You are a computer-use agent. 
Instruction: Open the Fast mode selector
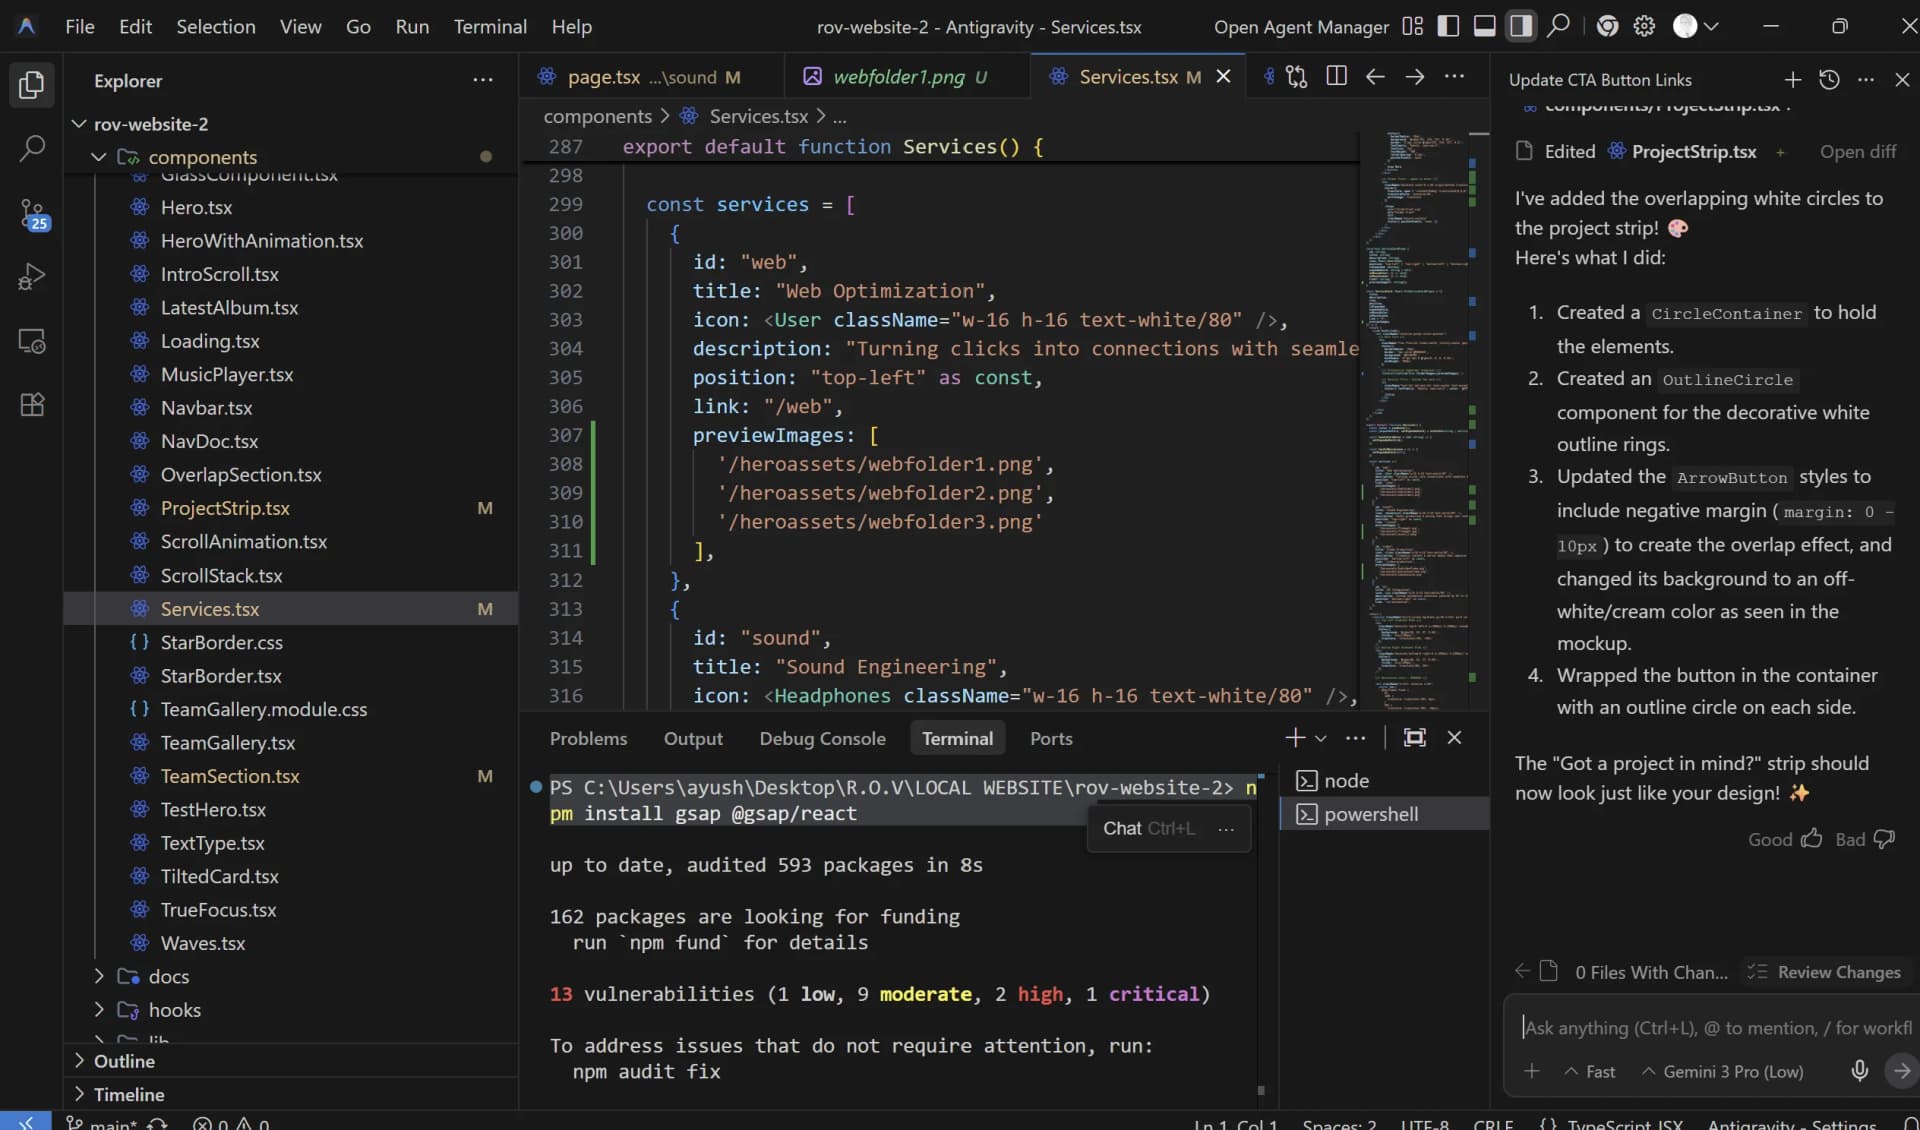(1590, 1071)
